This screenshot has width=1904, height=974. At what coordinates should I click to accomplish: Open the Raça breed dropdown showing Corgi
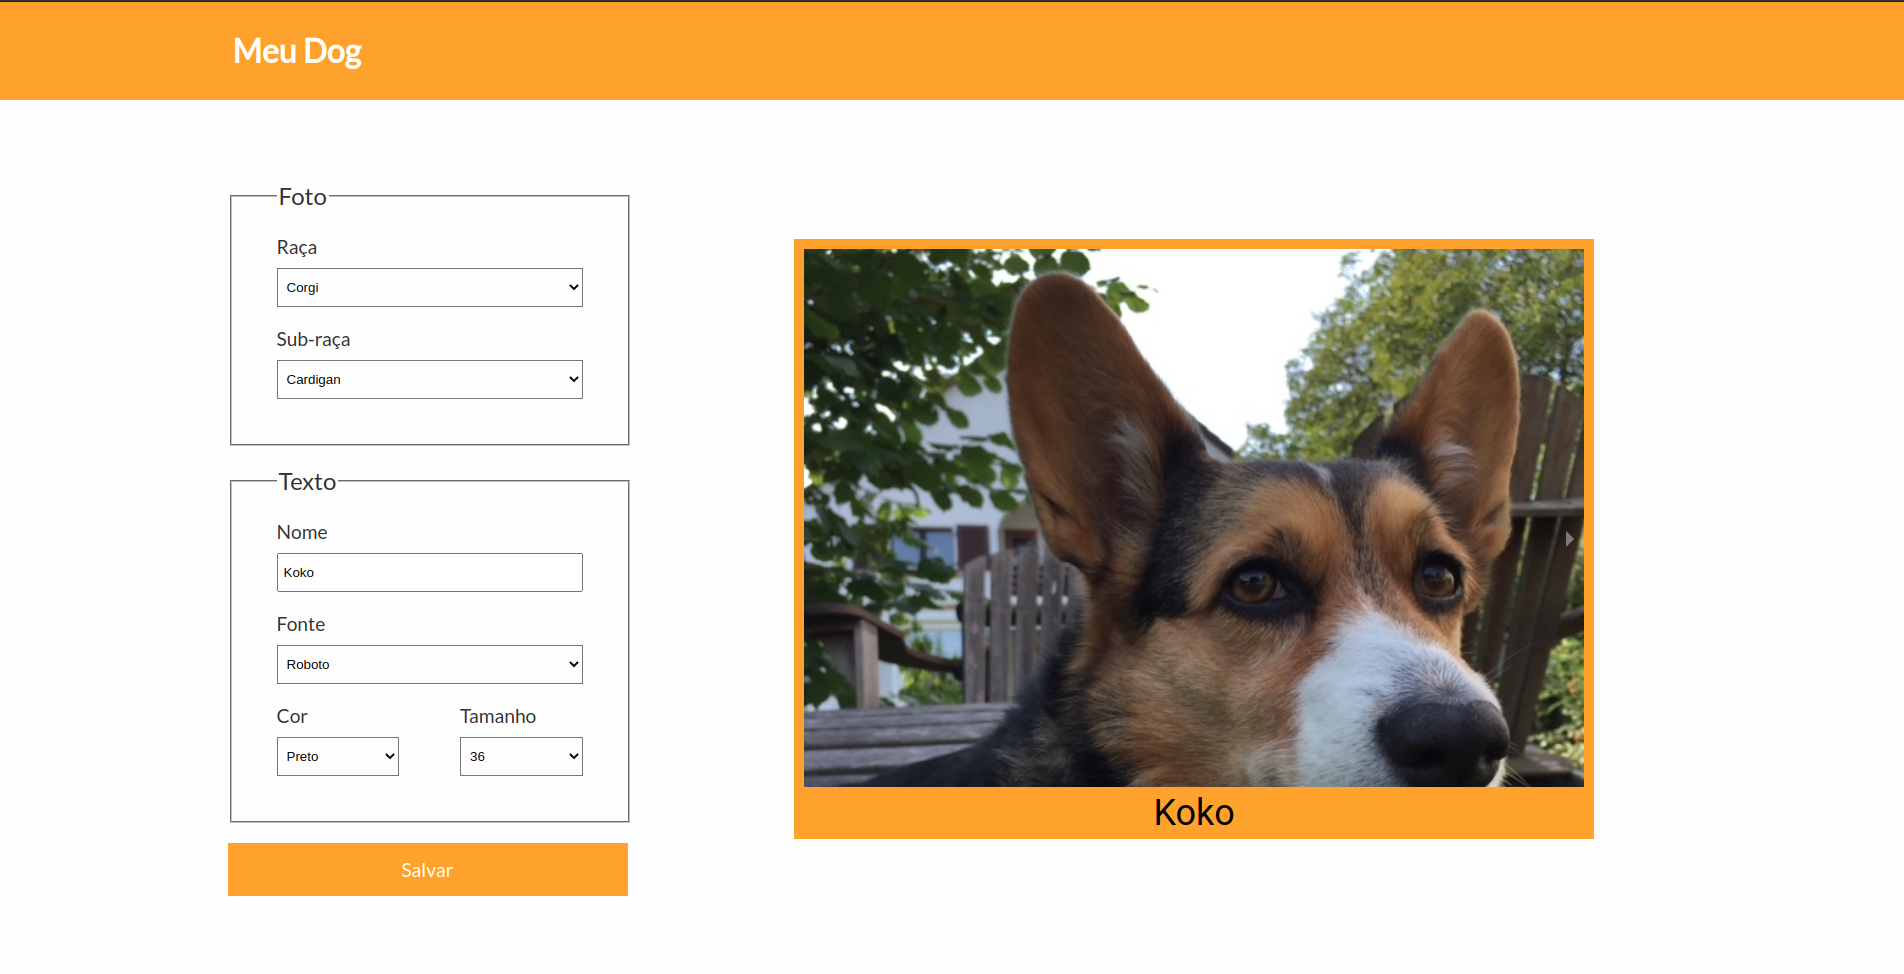click(429, 288)
